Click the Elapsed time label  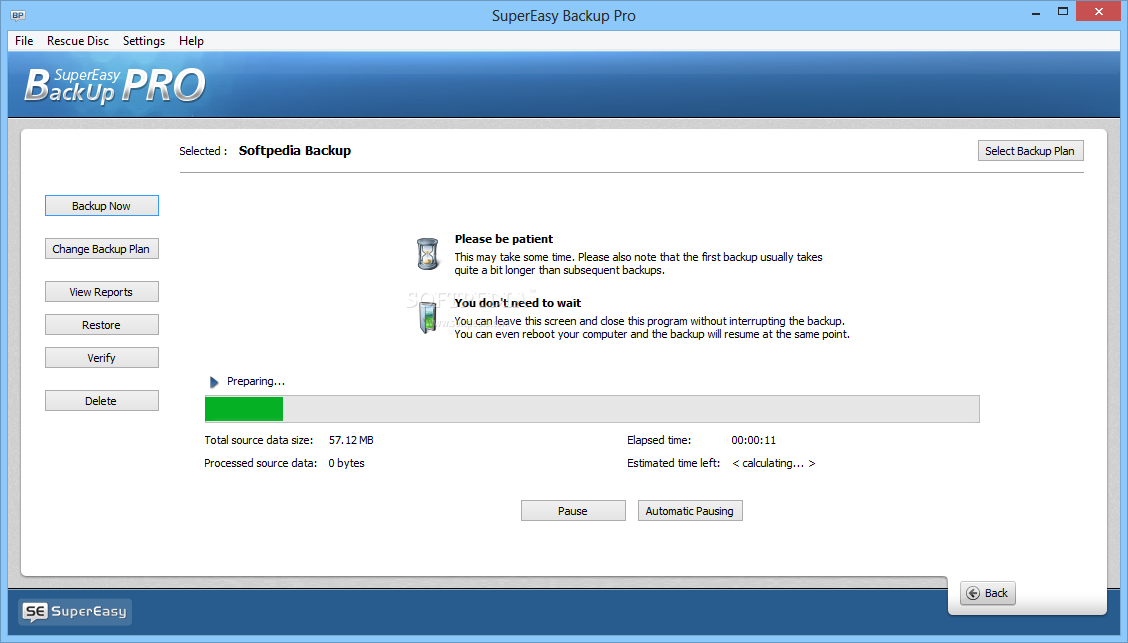[659, 440]
